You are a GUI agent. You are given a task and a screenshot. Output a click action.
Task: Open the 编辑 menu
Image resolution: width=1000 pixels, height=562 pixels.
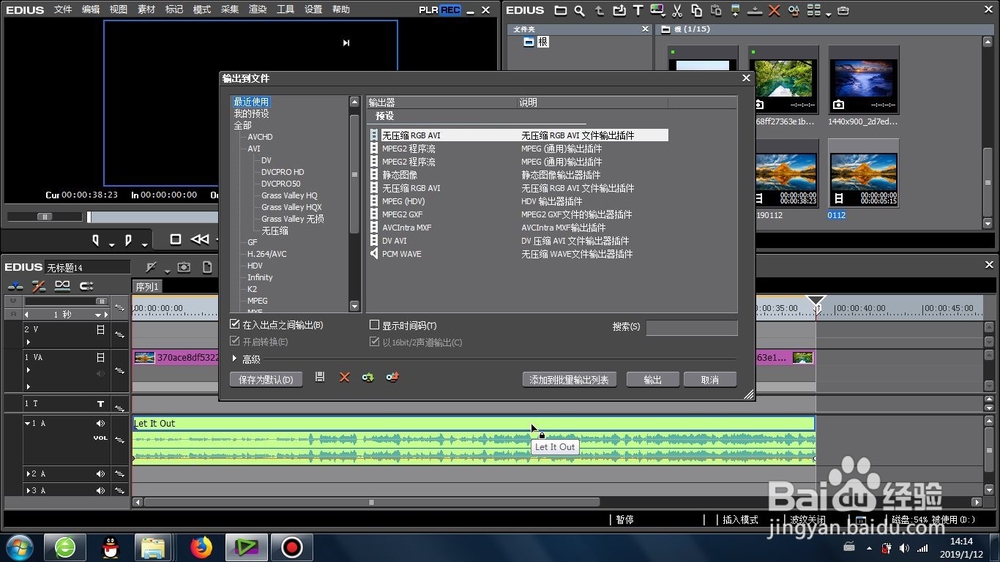pos(91,10)
